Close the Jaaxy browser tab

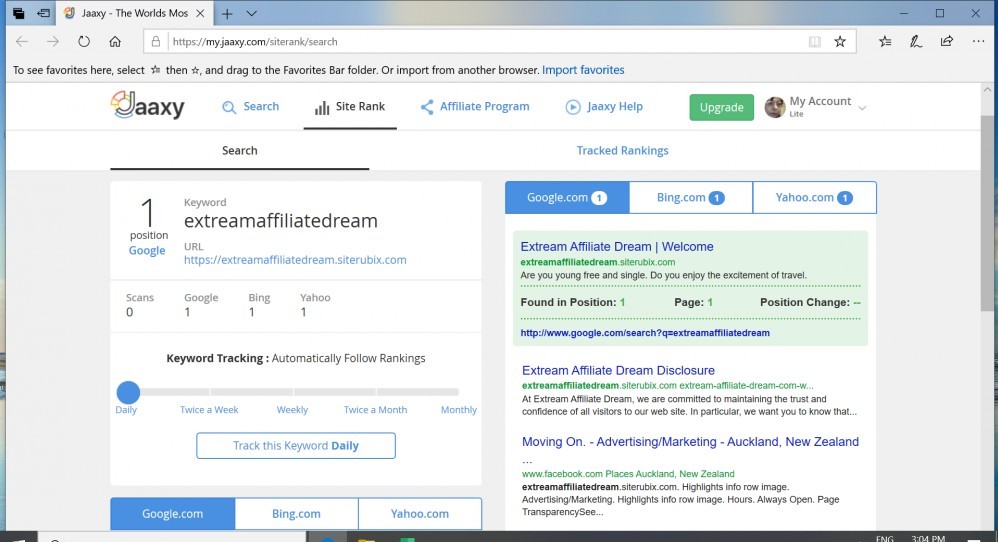coord(200,13)
